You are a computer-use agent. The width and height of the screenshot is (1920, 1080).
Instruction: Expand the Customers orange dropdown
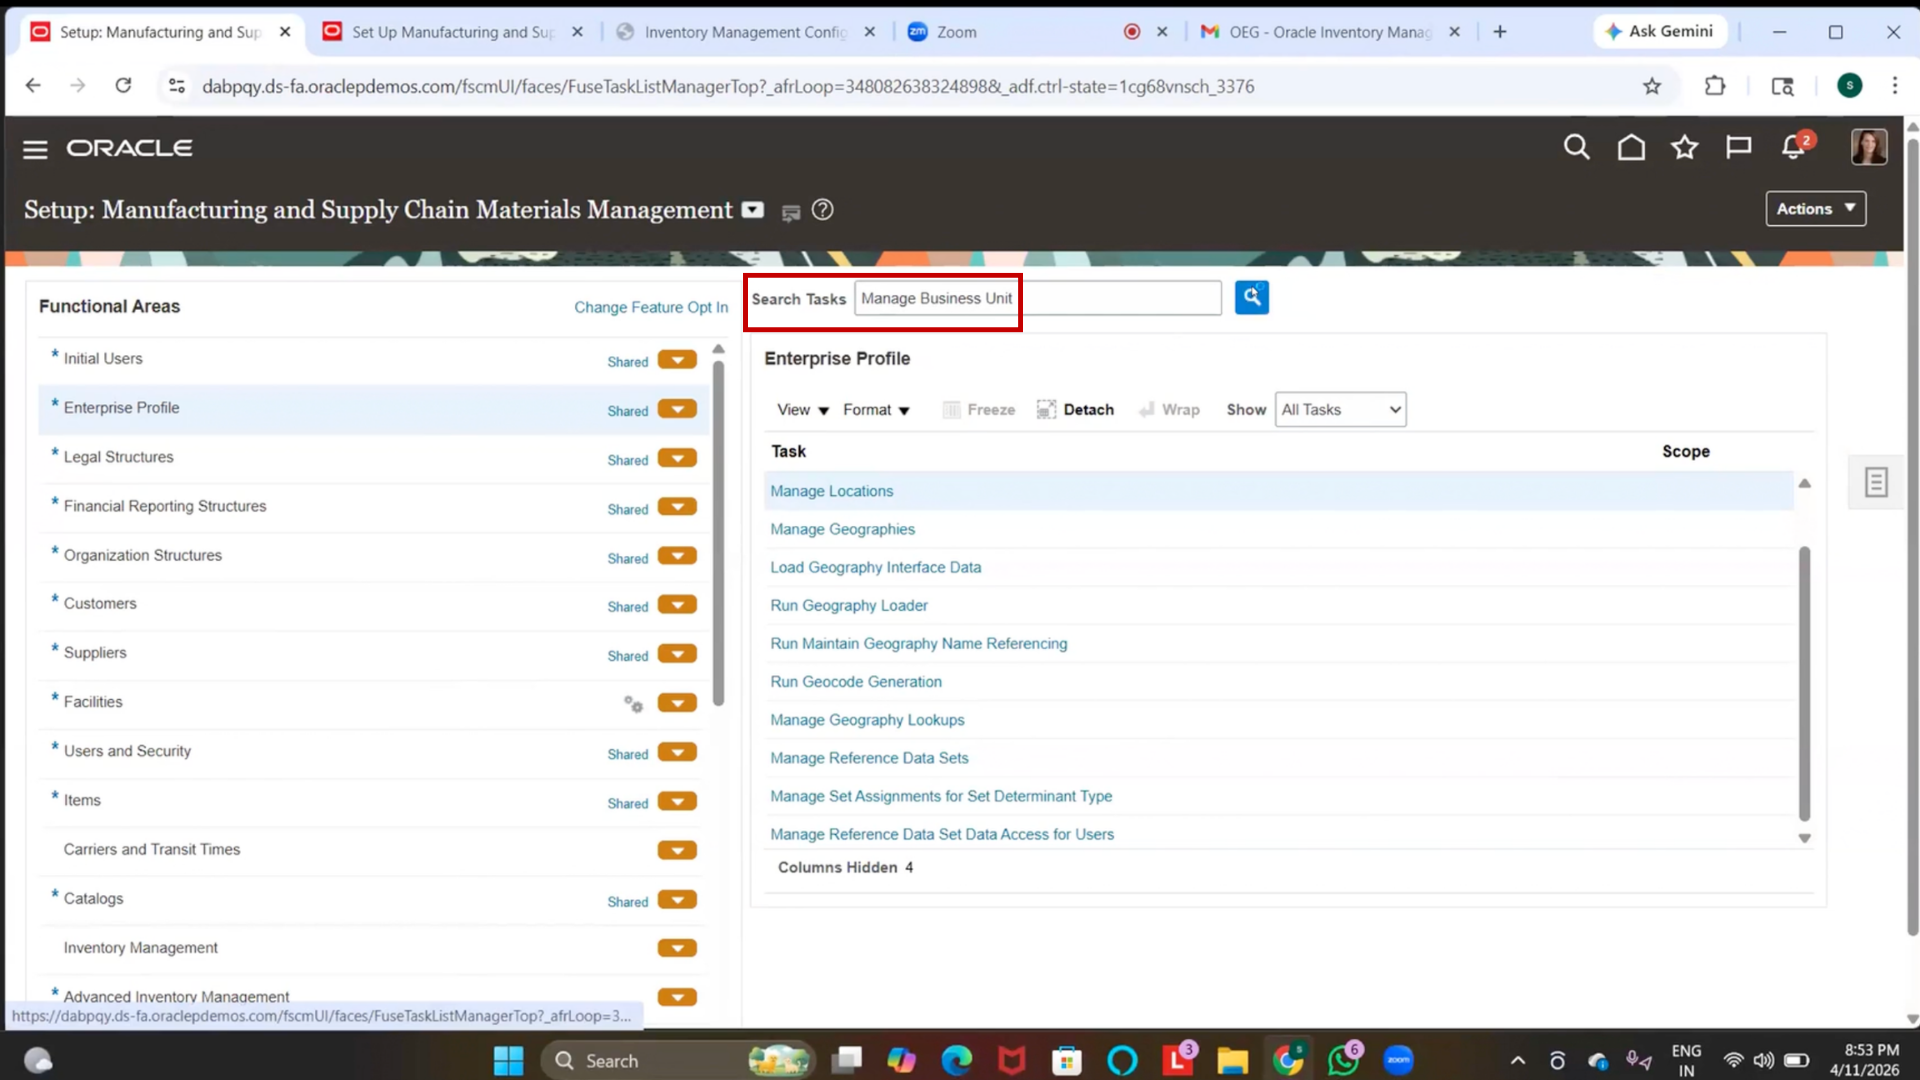click(677, 605)
